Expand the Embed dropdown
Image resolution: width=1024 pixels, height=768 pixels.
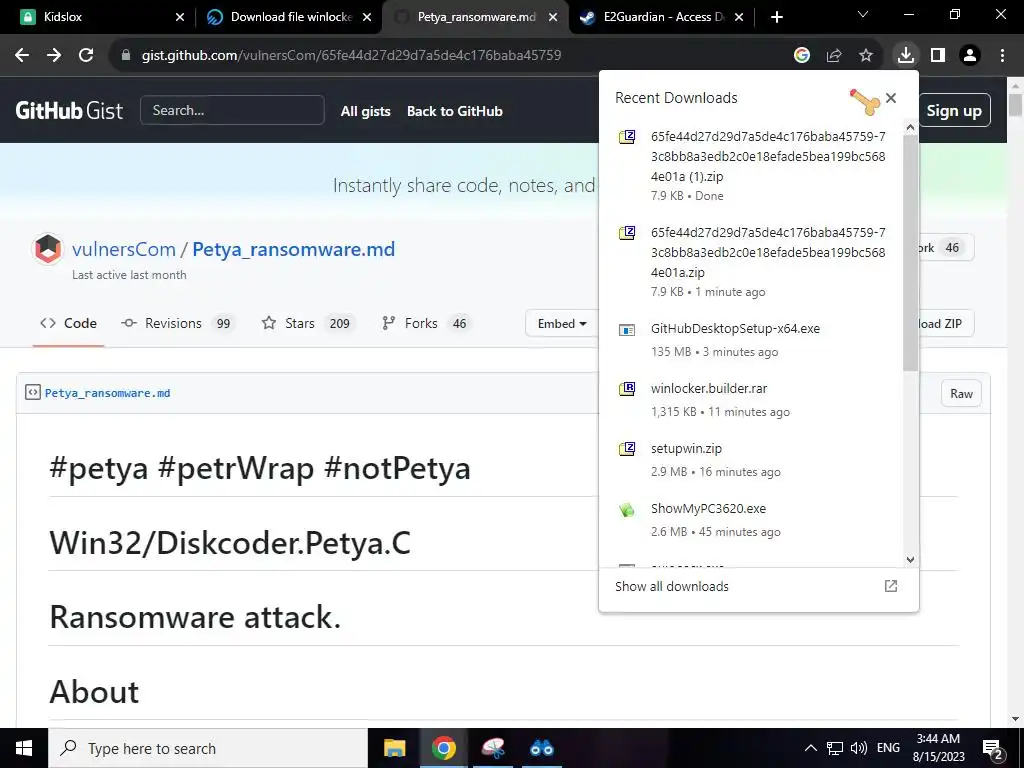point(562,323)
